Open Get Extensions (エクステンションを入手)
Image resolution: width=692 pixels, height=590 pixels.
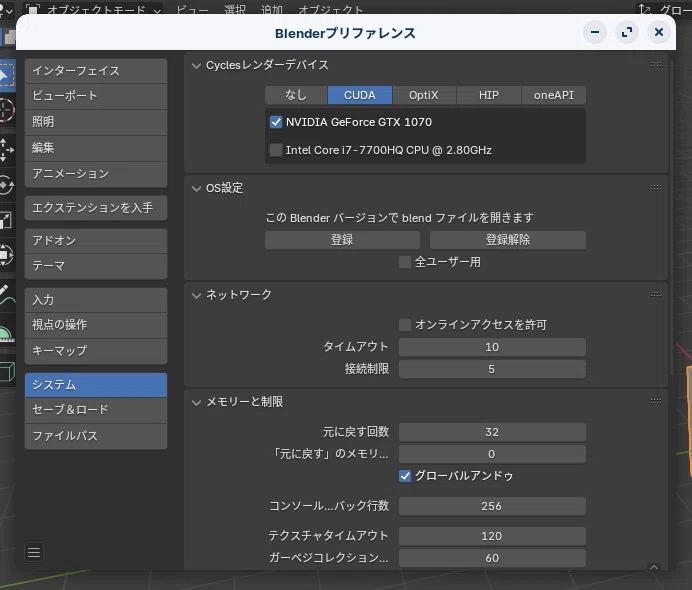pos(96,207)
